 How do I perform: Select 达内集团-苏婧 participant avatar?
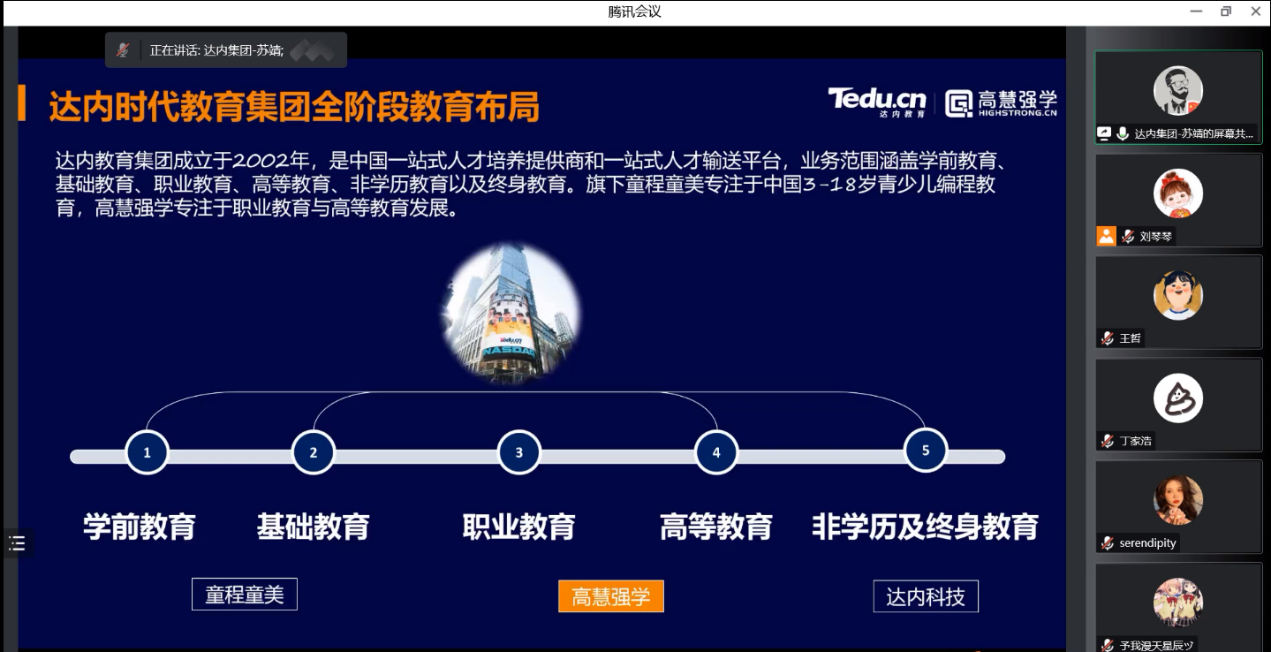(x=1178, y=91)
